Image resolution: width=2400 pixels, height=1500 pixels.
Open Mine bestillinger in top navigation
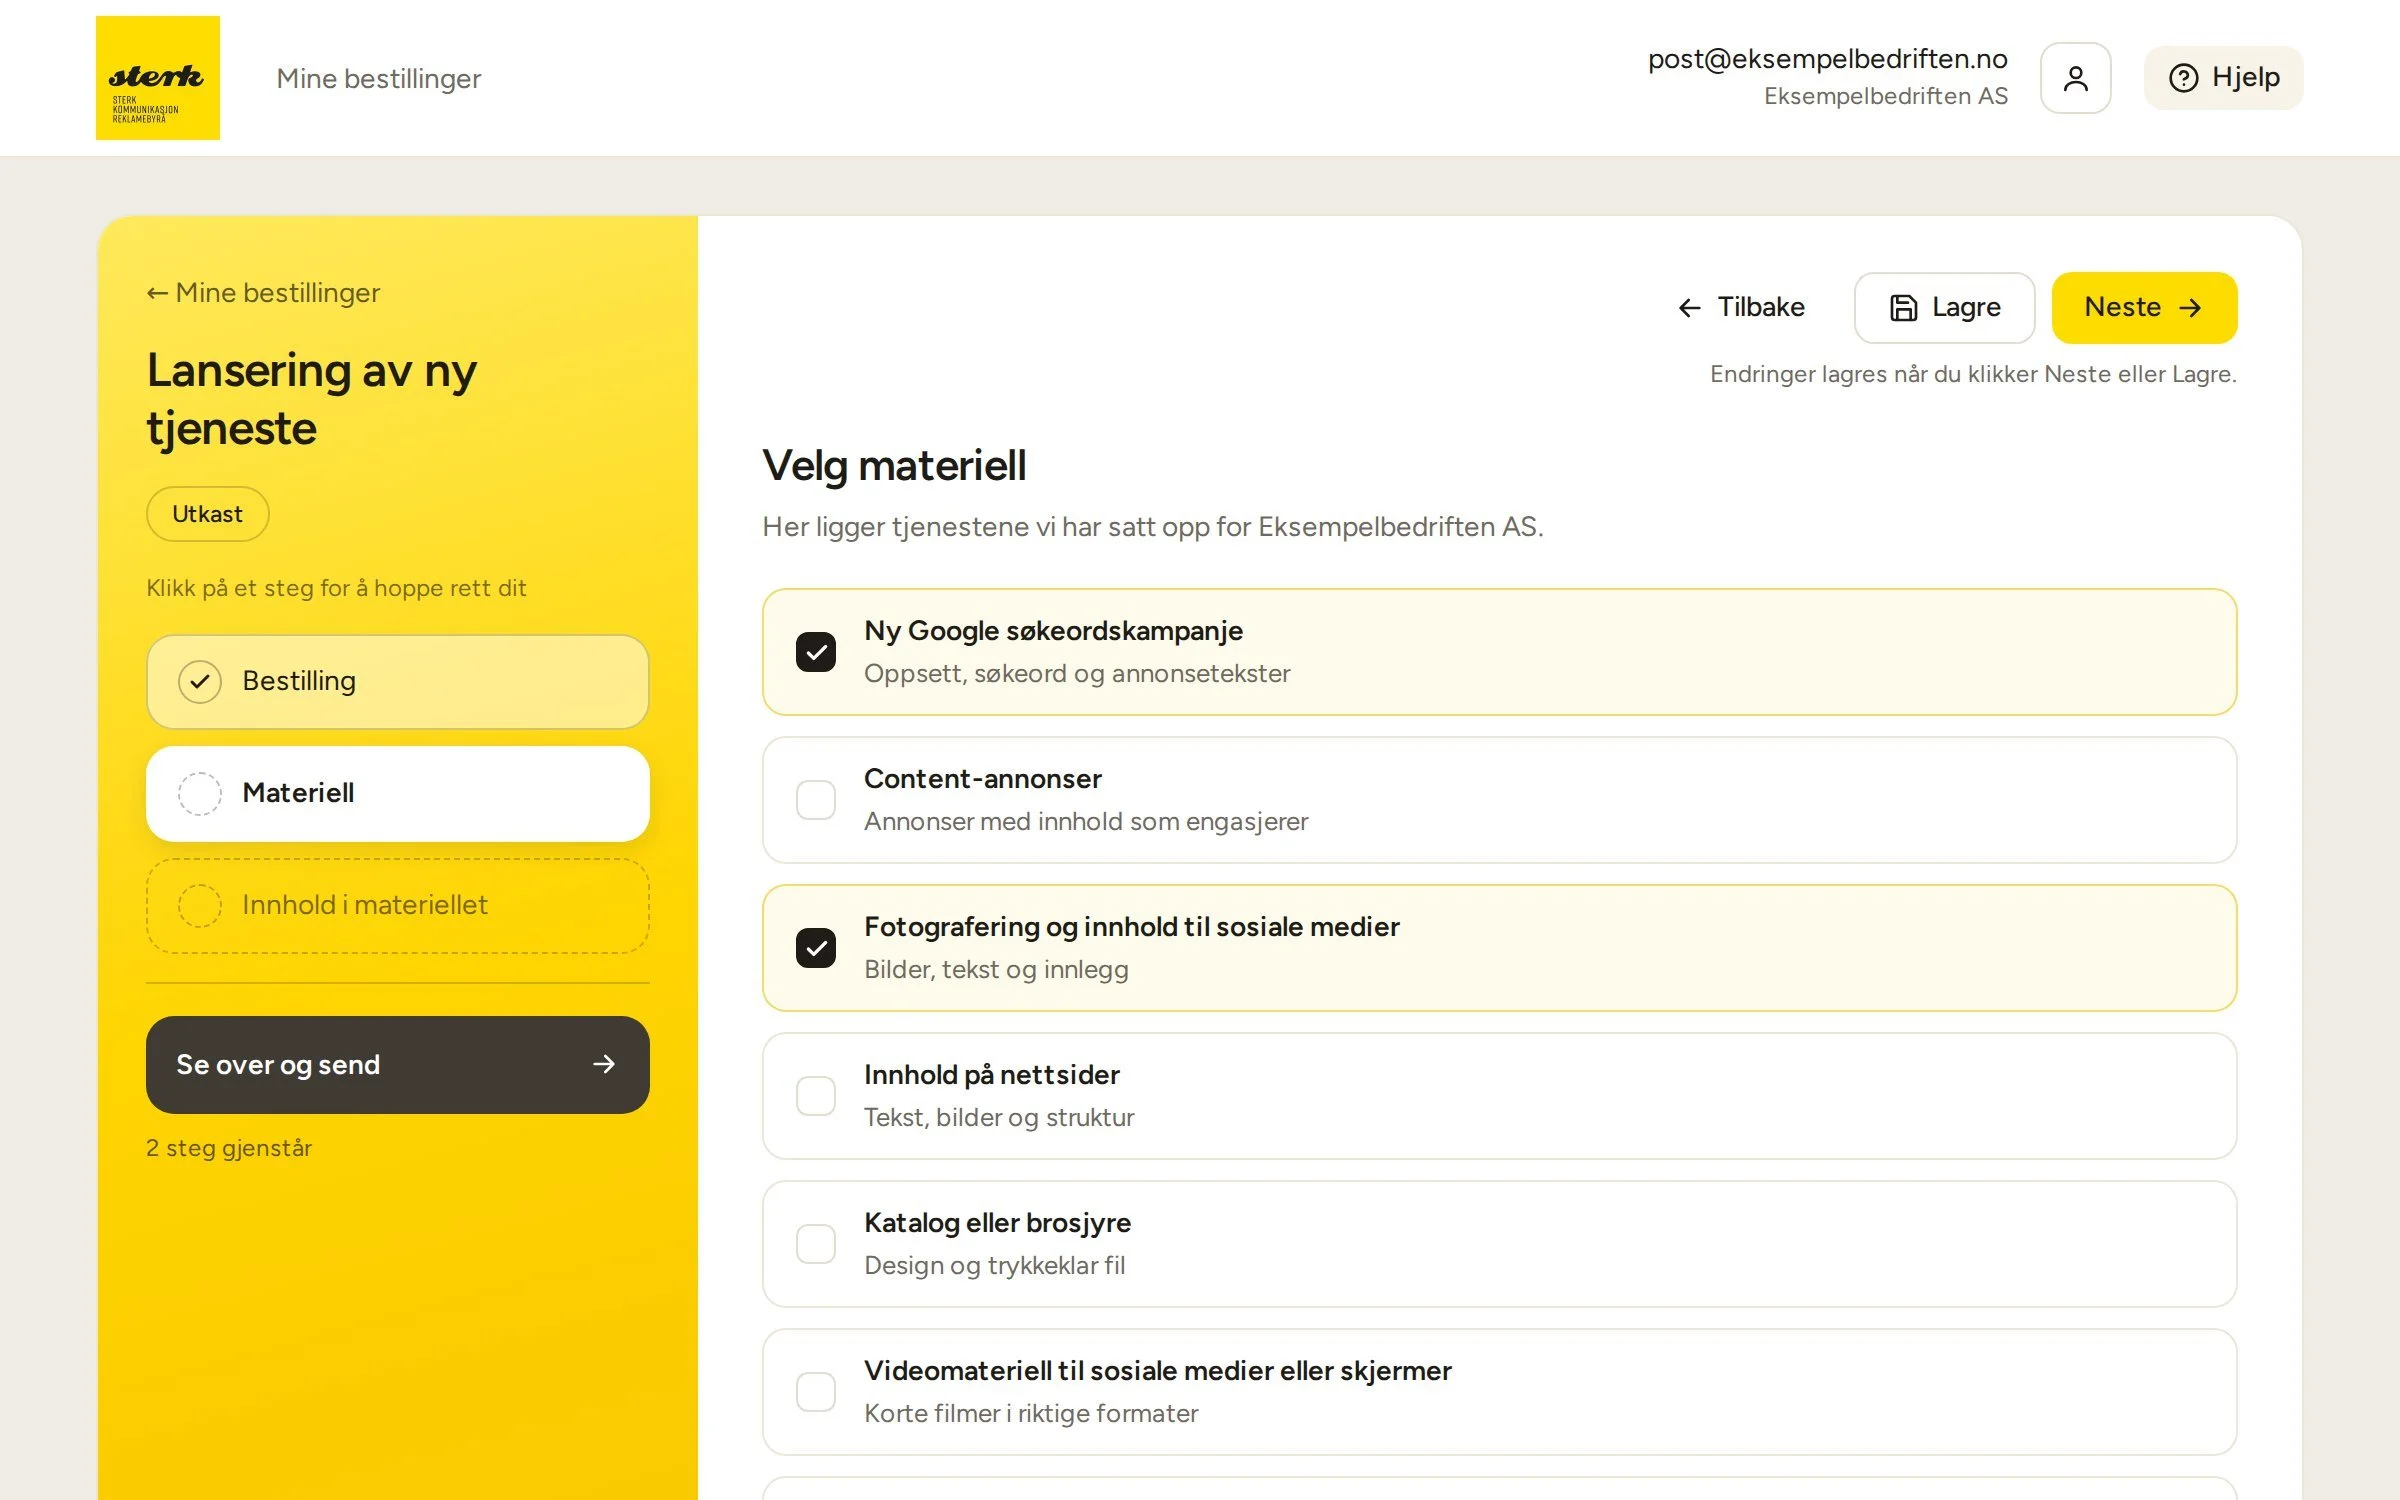click(x=378, y=78)
